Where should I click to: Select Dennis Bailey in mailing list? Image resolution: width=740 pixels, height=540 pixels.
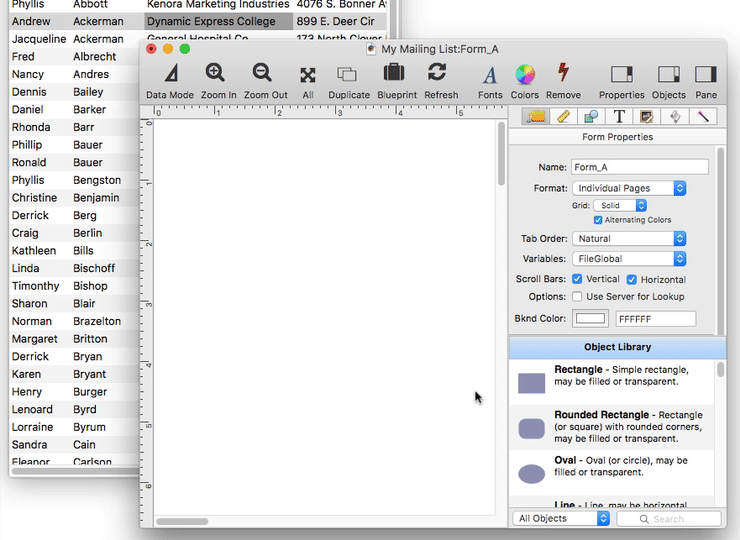coord(74,92)
